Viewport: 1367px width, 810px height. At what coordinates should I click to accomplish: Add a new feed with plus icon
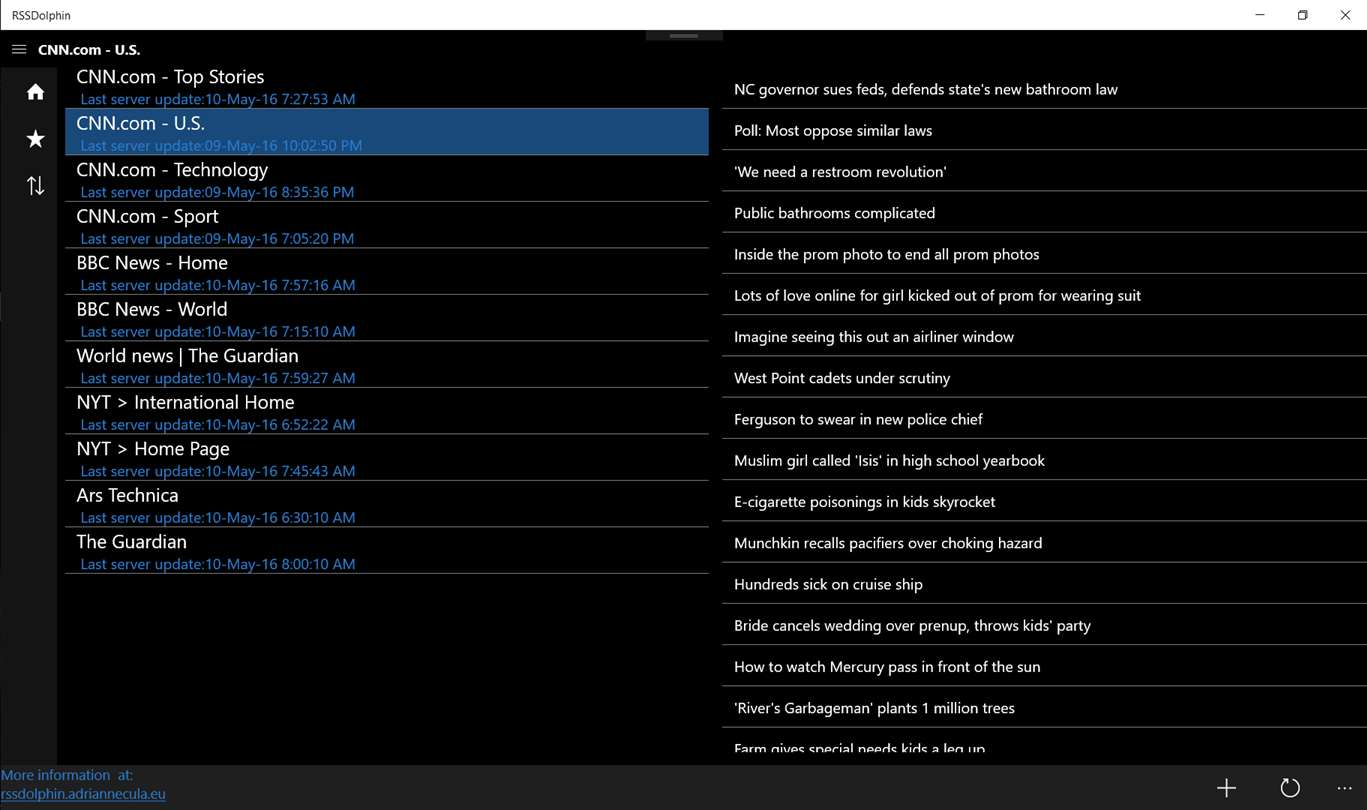click(1226, 788)
